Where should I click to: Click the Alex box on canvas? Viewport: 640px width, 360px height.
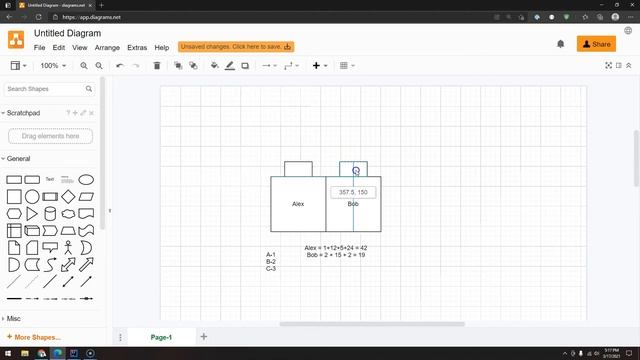coord(298,204)
